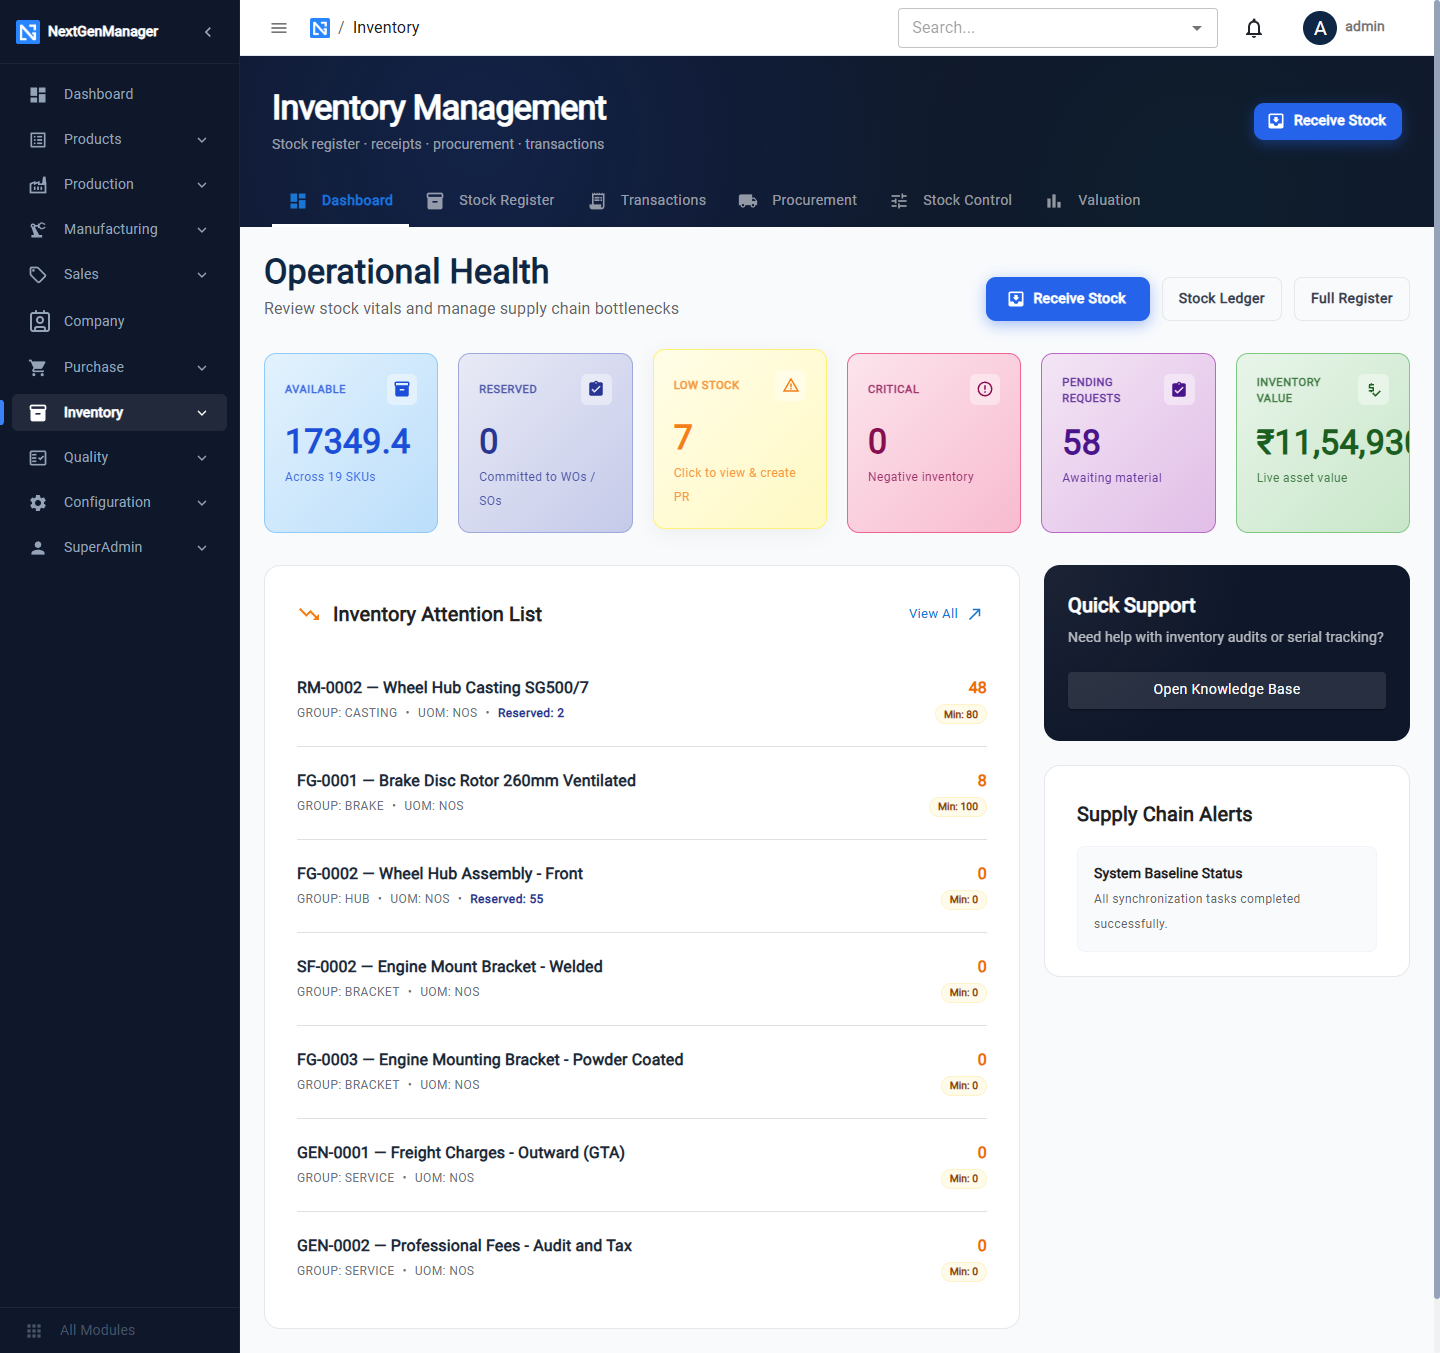Click the admin avatar icon
Image resolution: width=1440 pixels, height=1353 pixels.
coord(1320,28)
